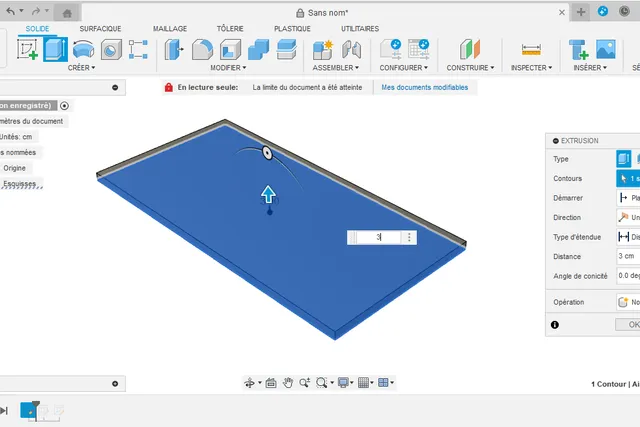Click the Combine bodies tool
Image resolution: width=640 pixels, height=427 pixels.
pos(258,49)
